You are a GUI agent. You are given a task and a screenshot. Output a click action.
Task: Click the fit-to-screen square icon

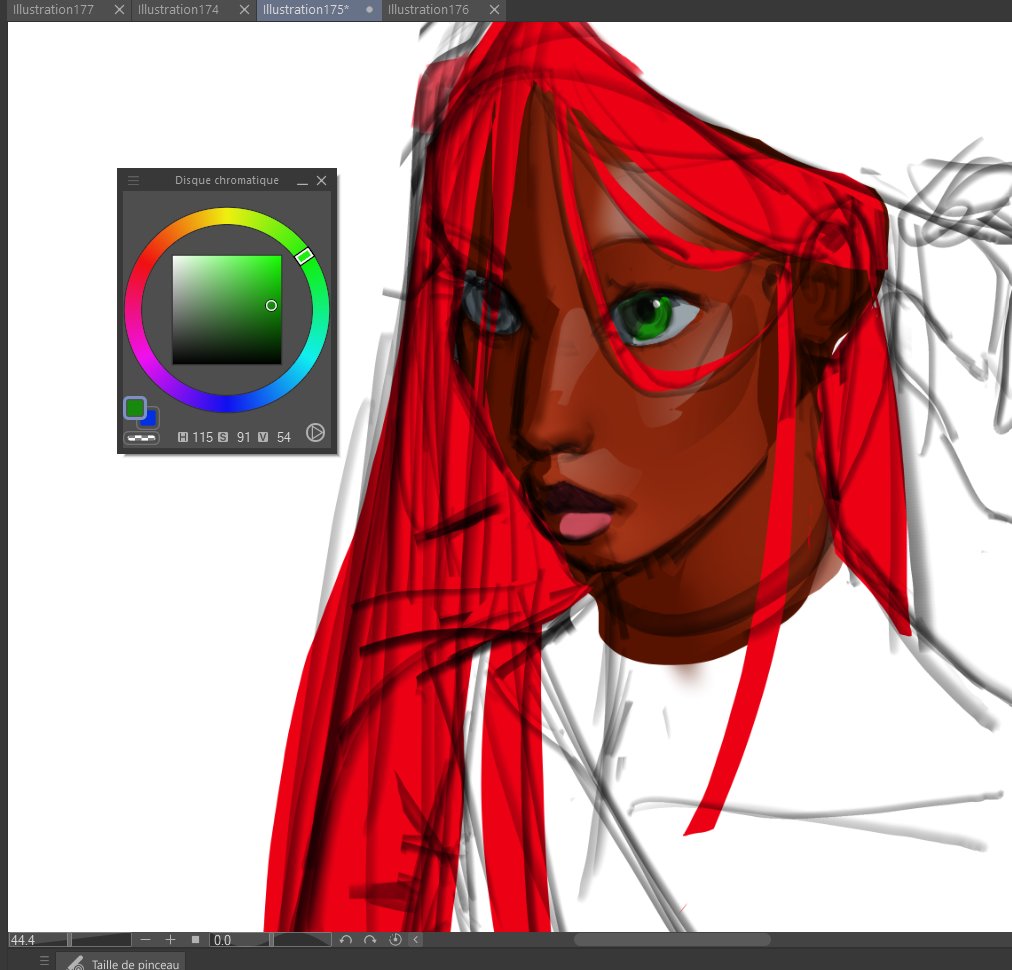196,940
